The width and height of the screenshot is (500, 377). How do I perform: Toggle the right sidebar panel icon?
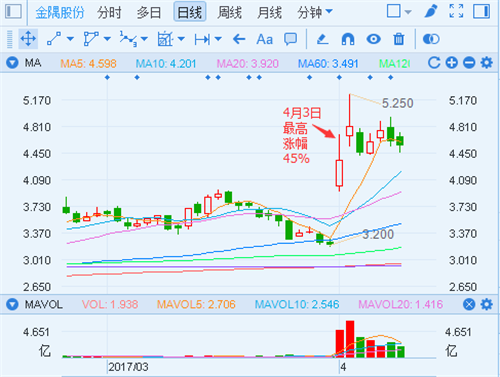[481, 11]
